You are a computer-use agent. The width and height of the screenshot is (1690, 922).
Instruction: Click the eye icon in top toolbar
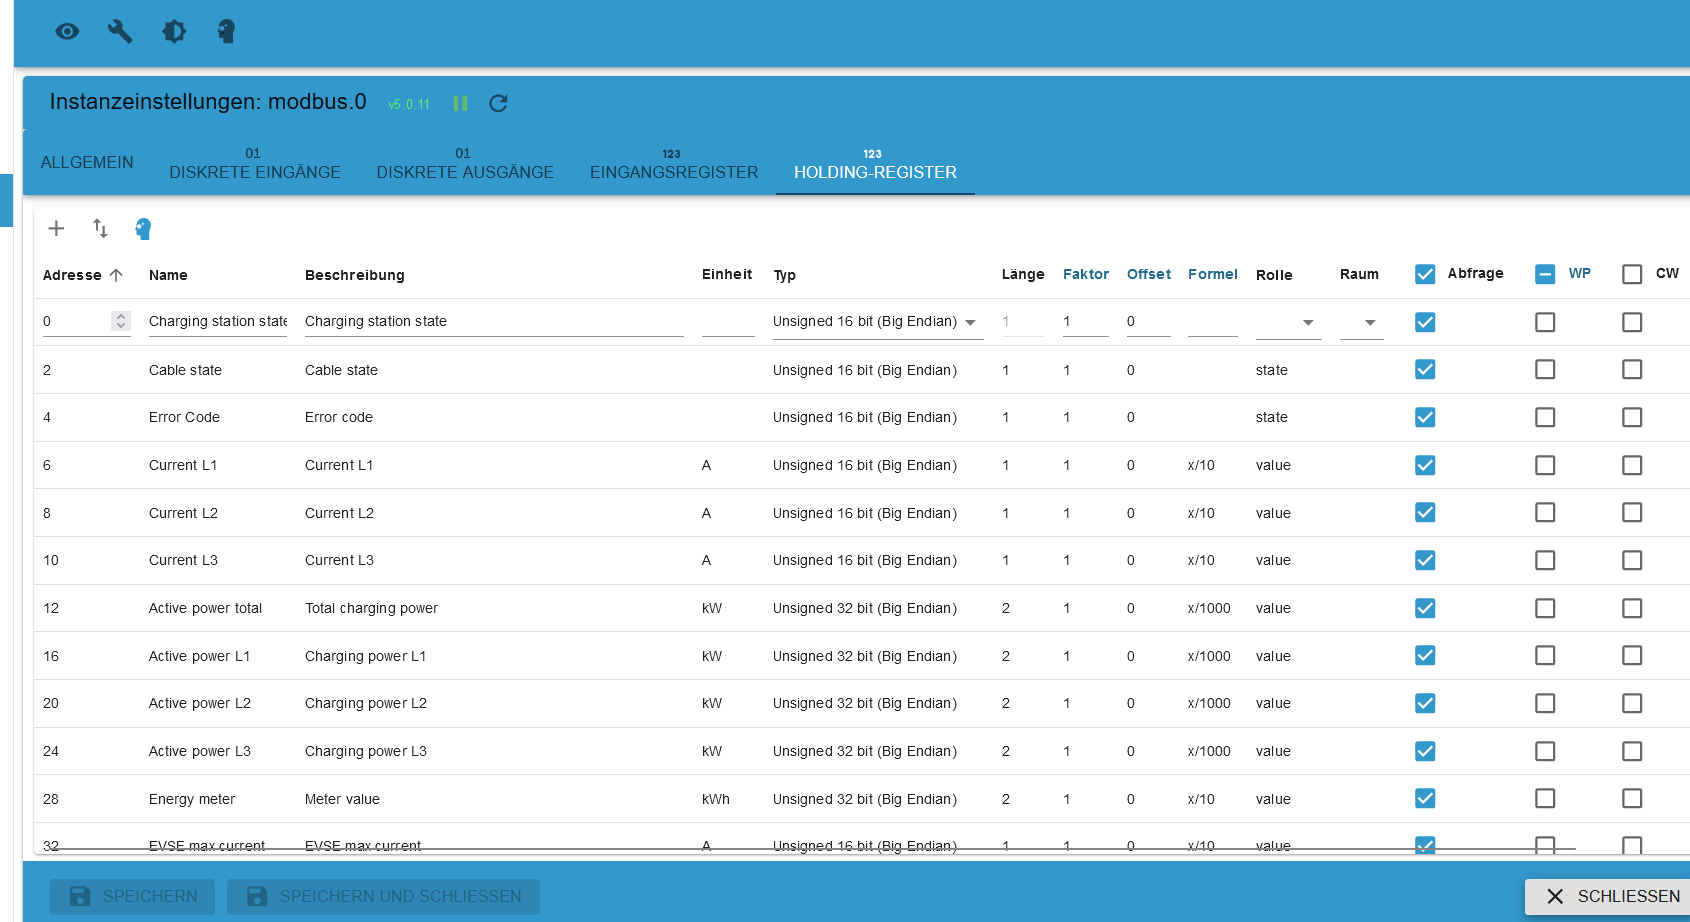point(67,32)
